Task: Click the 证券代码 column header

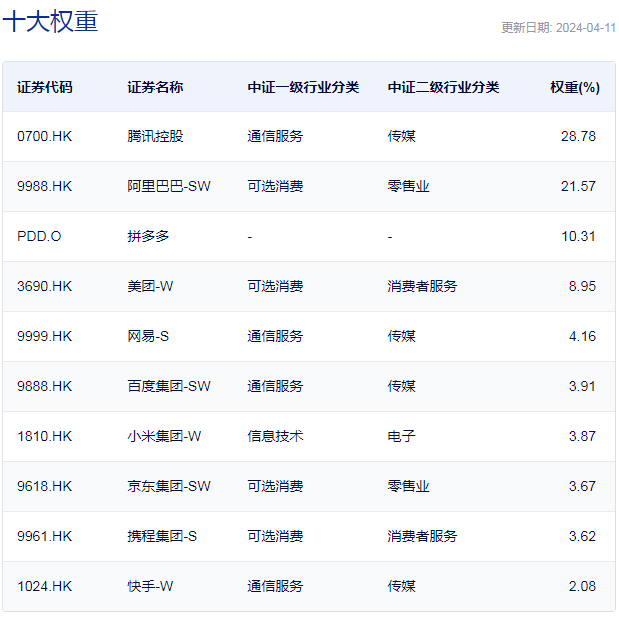Action: (45, 87)
